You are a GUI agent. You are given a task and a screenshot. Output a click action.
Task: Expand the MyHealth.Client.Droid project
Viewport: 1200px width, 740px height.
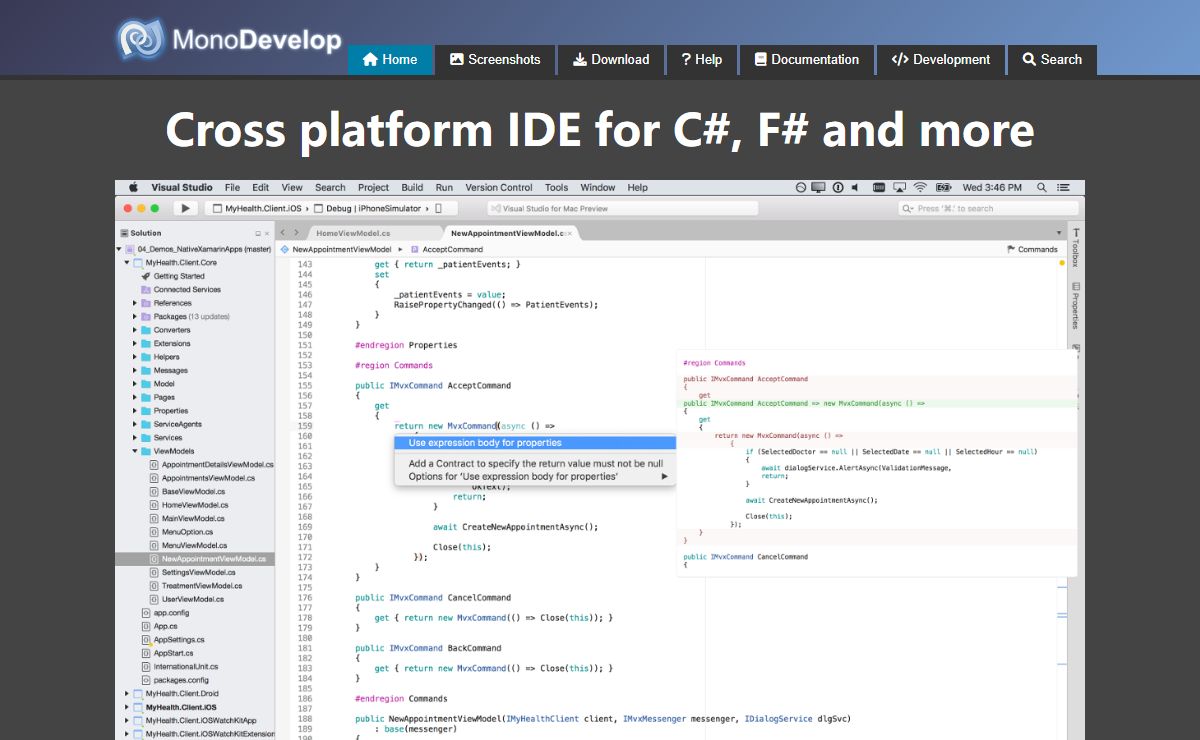pyautogui.click(x=126, y=693)
